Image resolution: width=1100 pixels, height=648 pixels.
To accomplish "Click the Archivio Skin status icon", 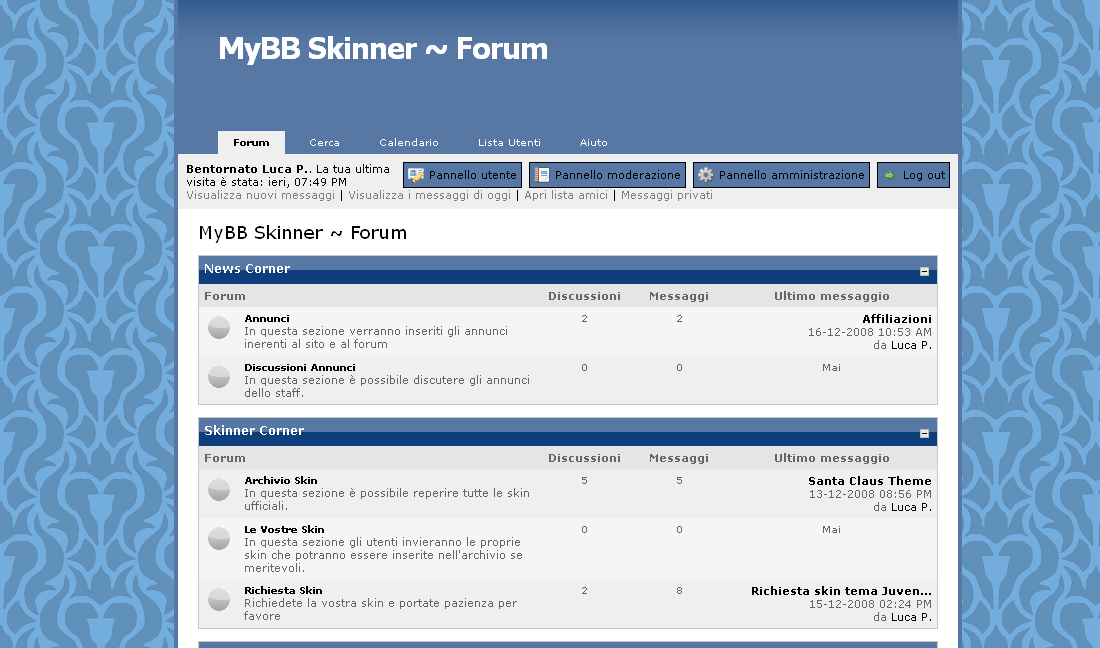I will click(x=219, y=490).
